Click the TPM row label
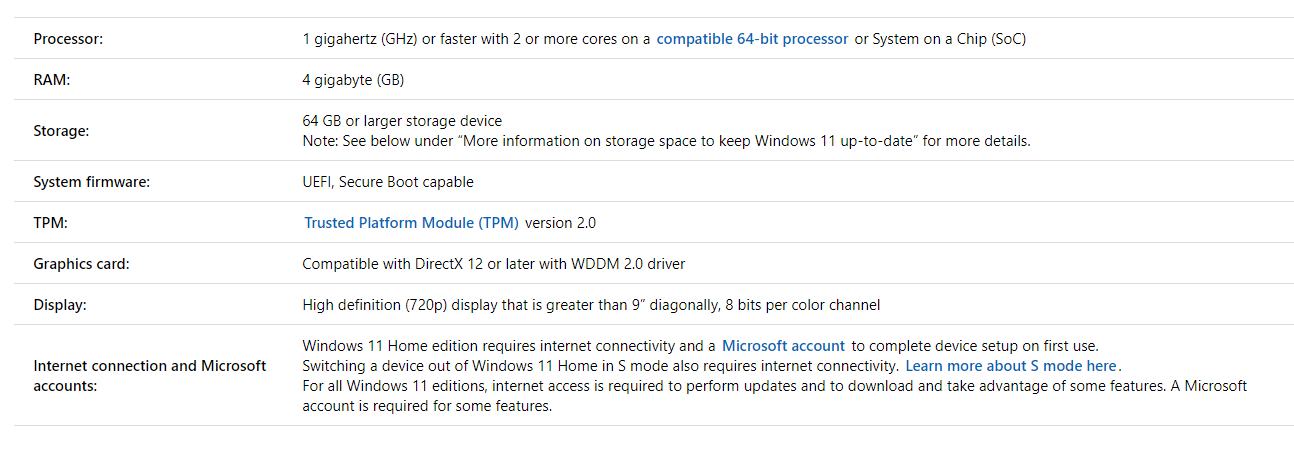Image resolution: width=1294 pixels, height=454 pixels. [50, 223]
